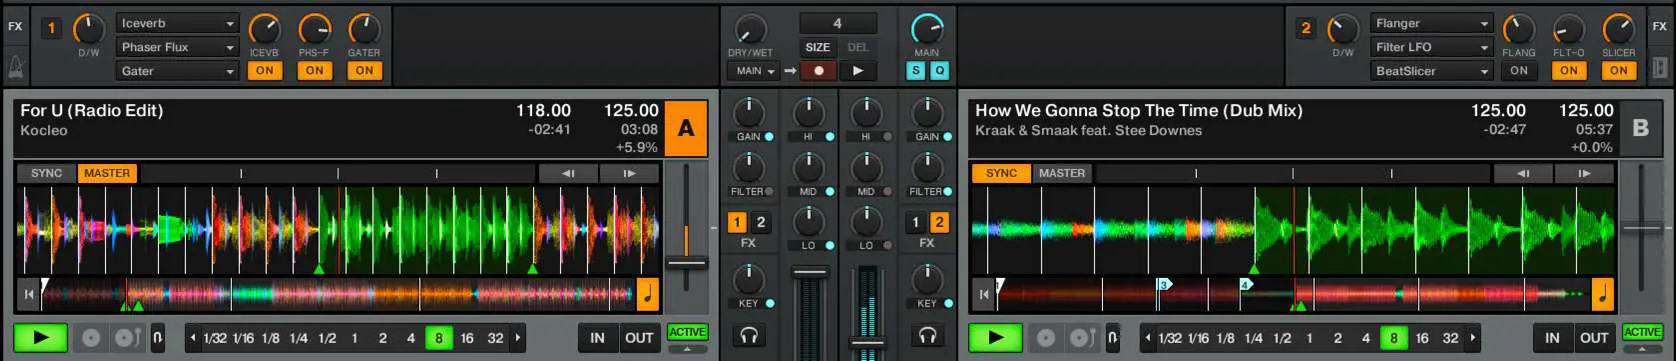This screenshot has height=361, width=1676.
Task: Set loop OUT point on Deck B
Action: tap(1594, 338)
